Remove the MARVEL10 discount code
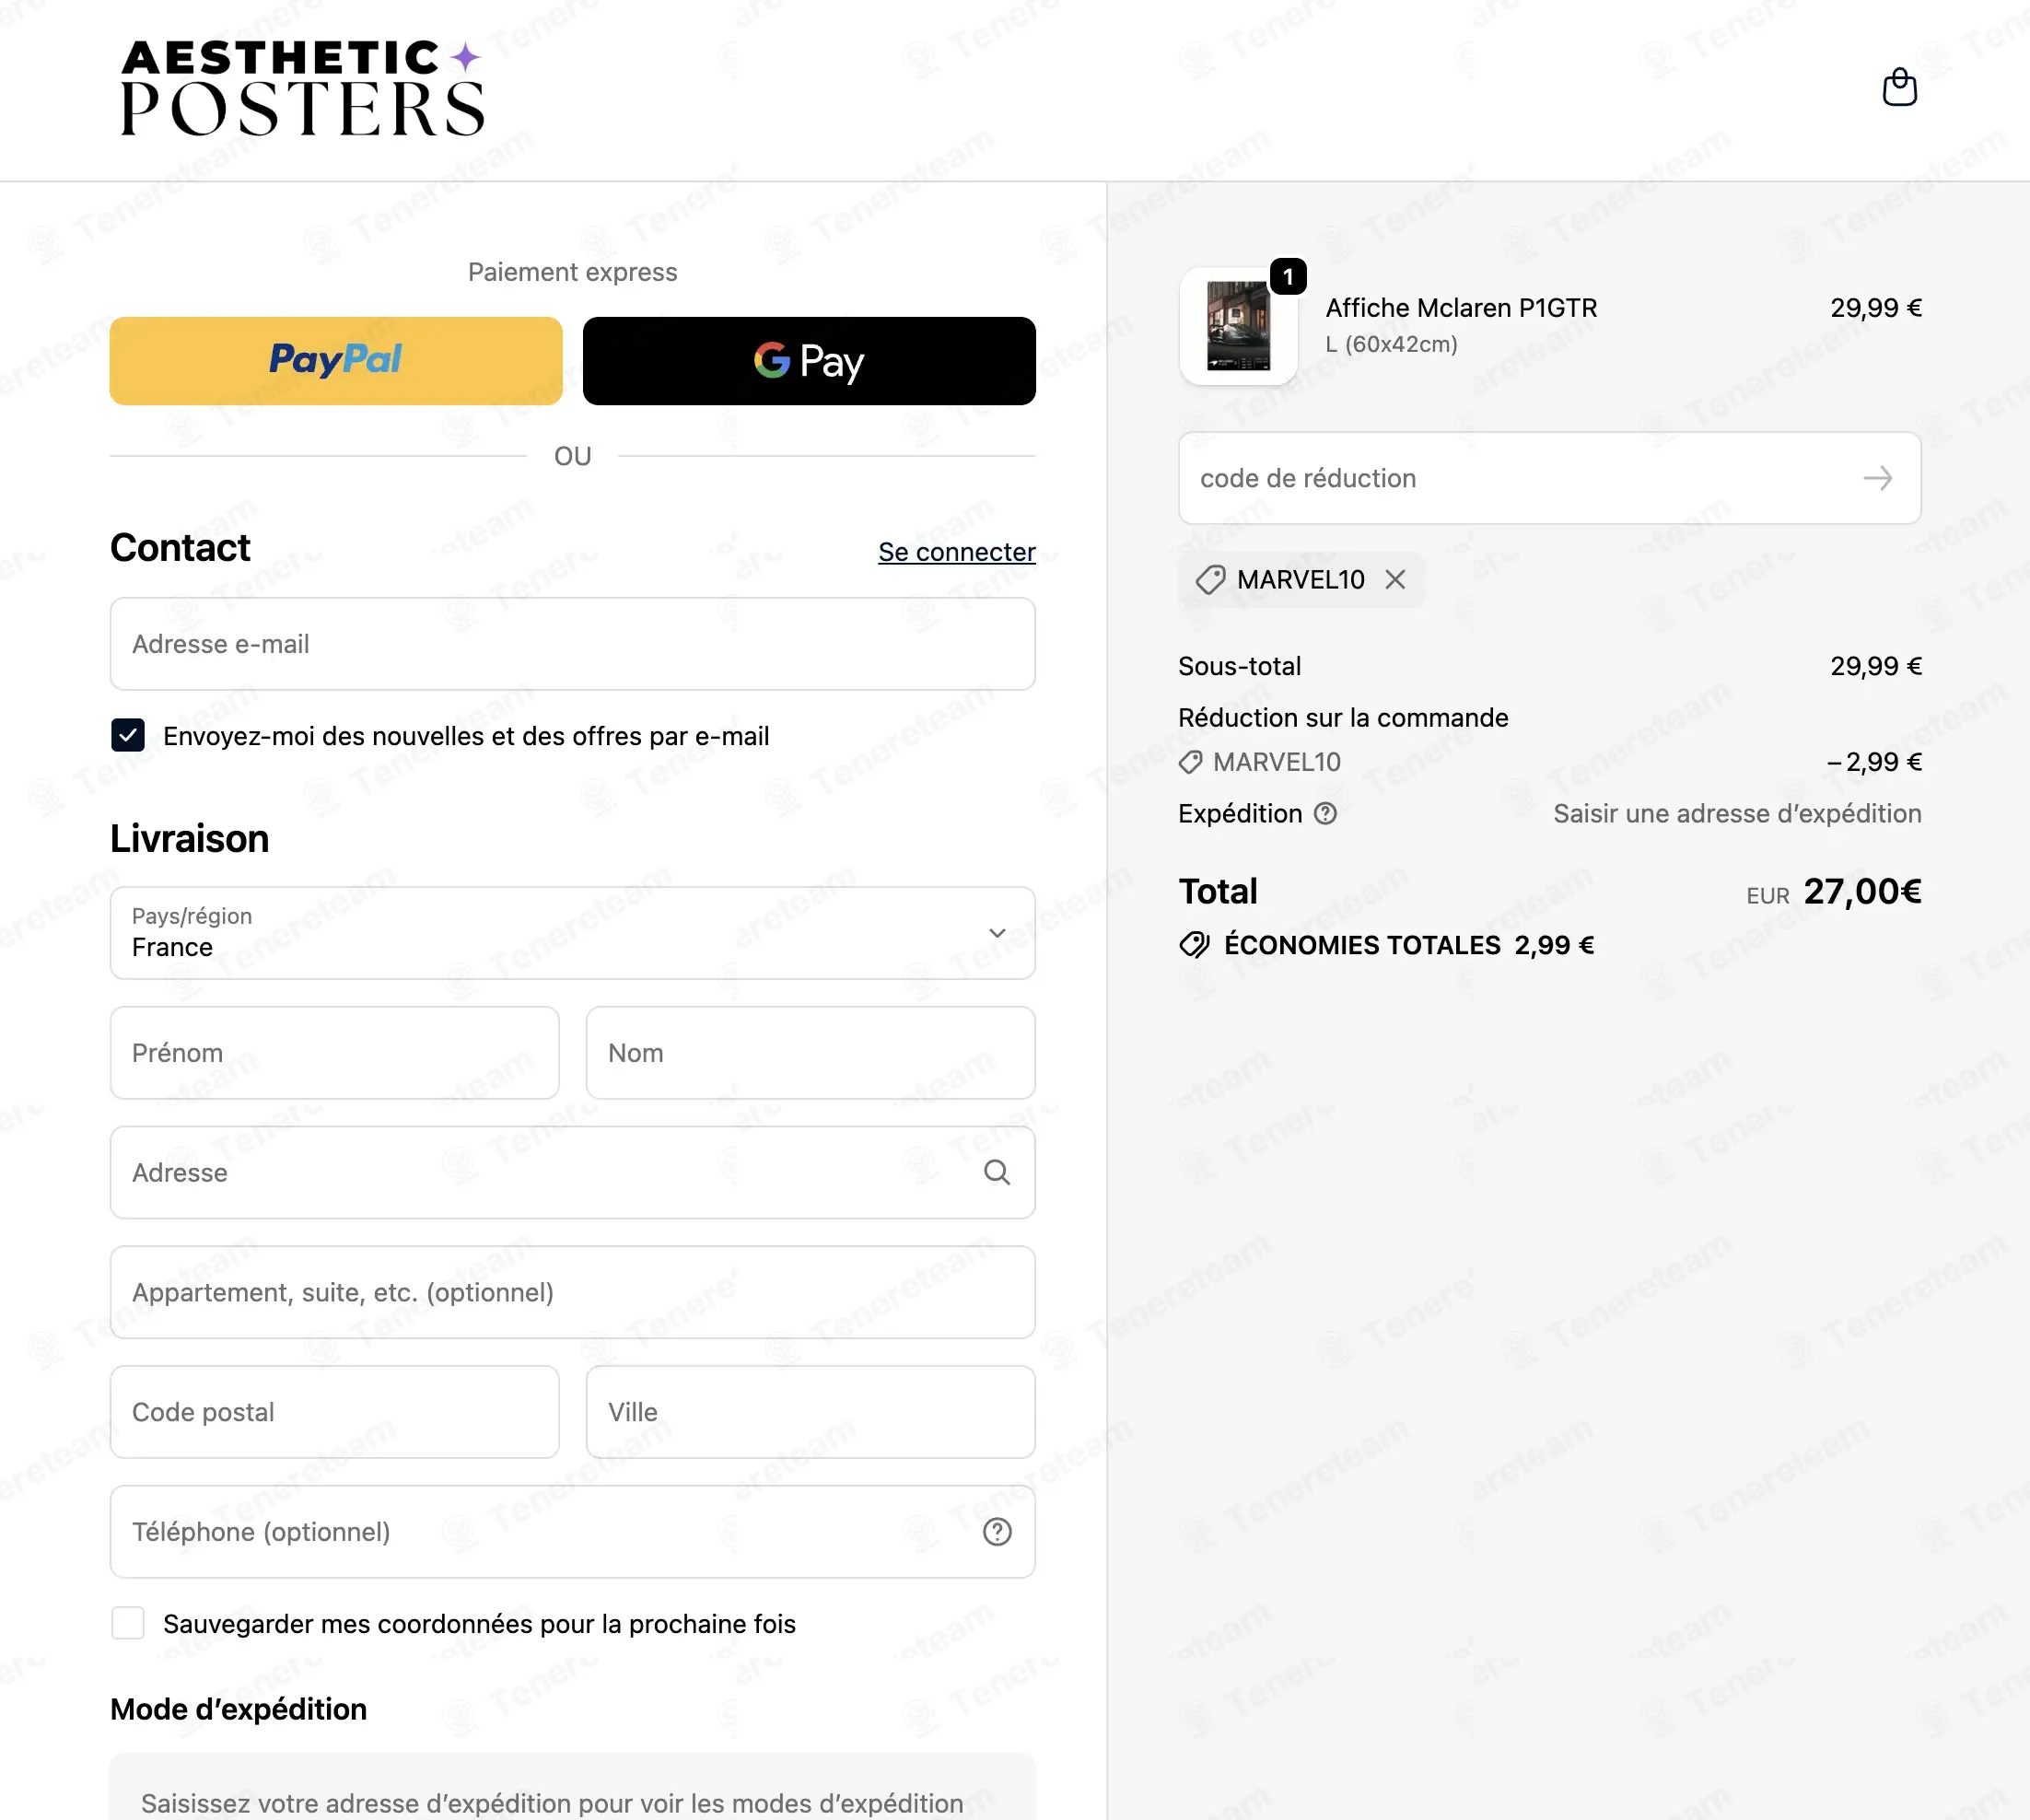 tap(1395, 579)
